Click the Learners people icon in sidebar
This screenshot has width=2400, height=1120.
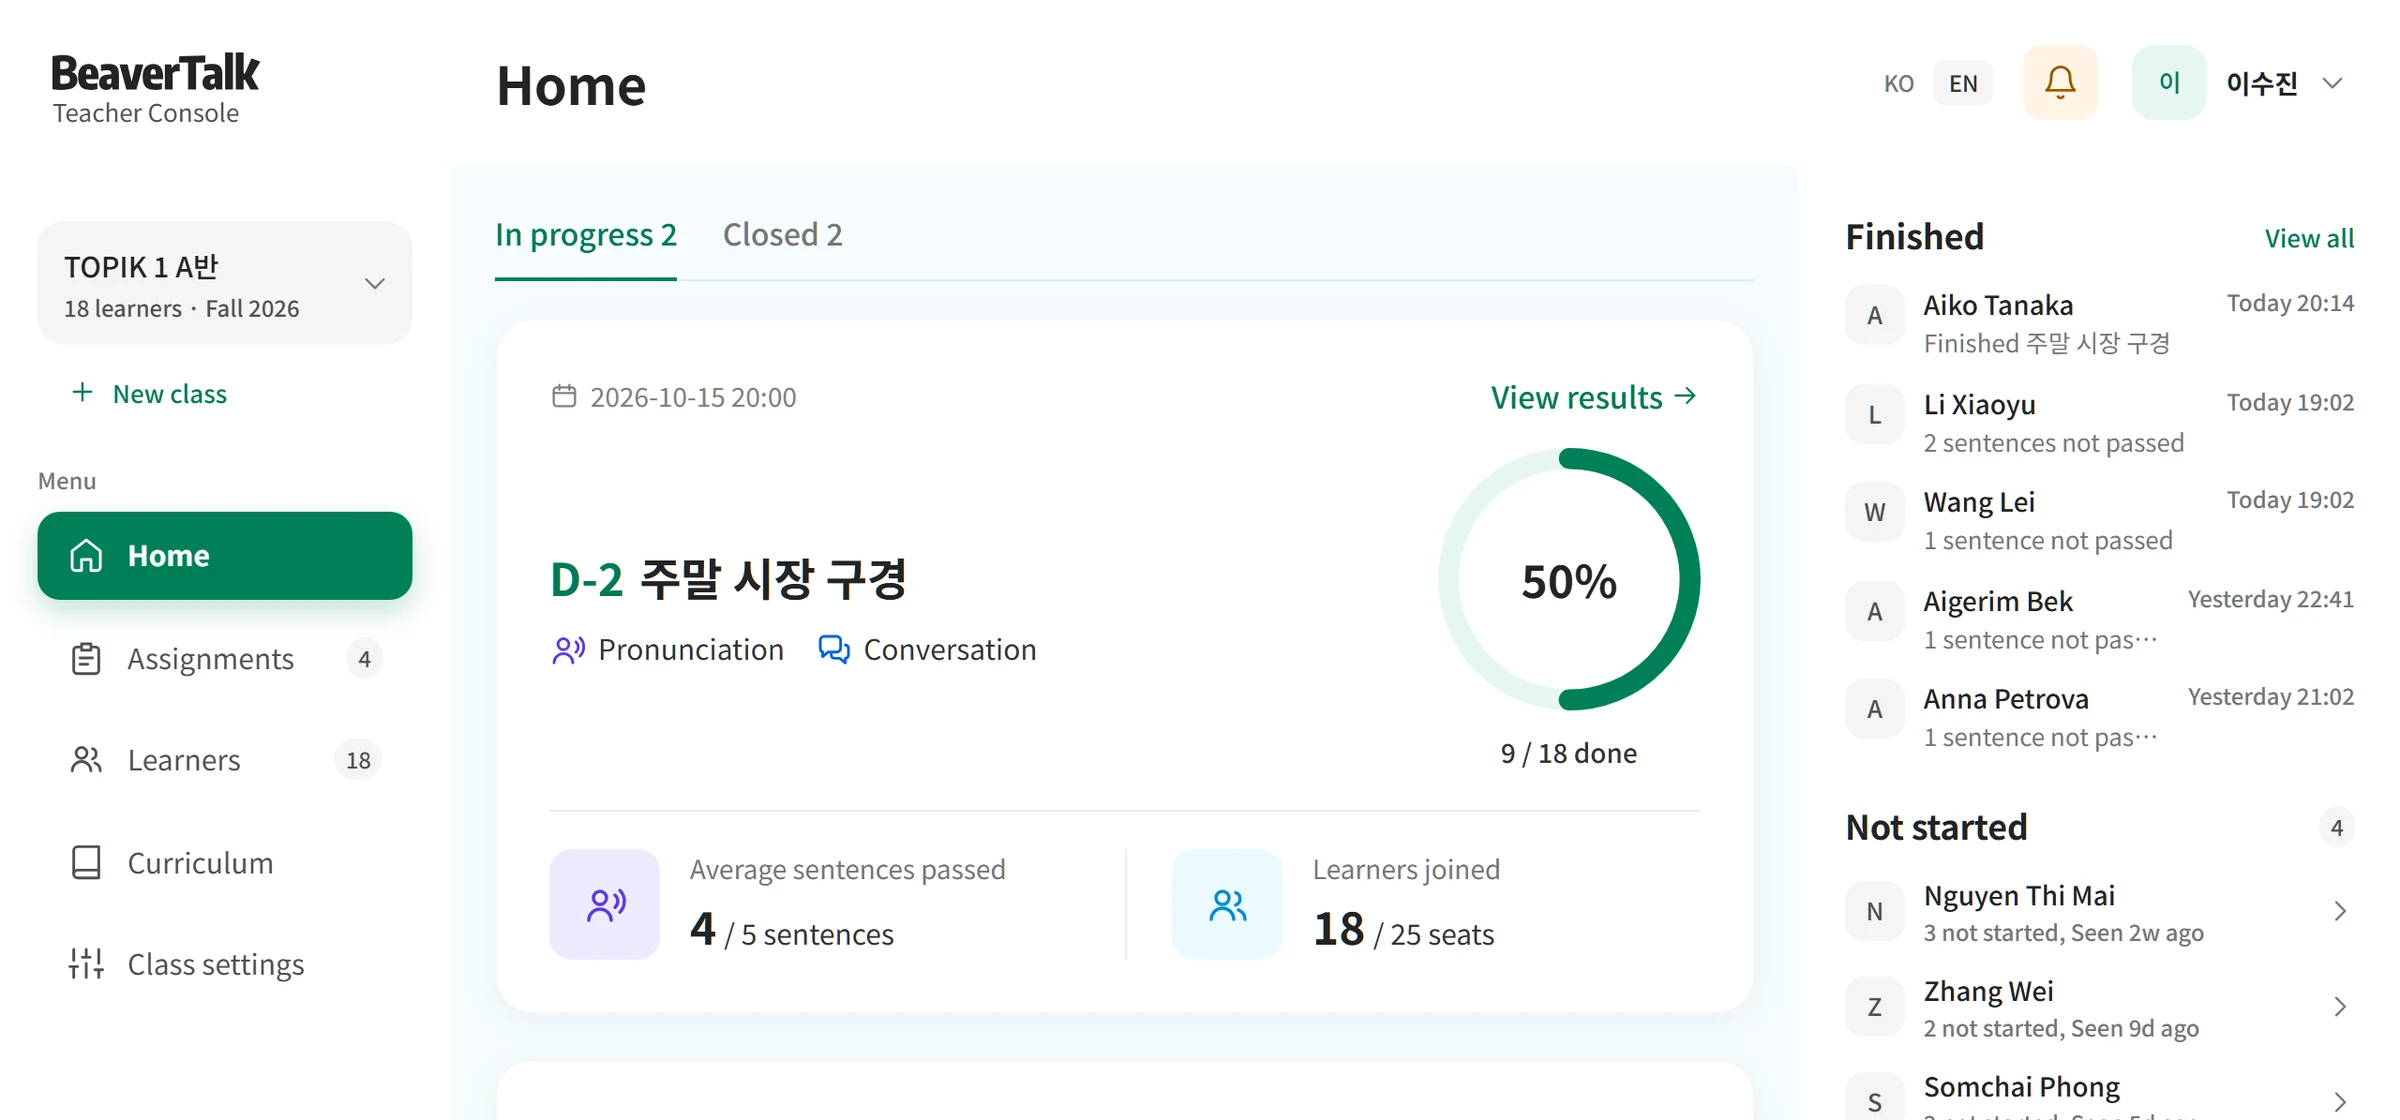[x=86, y=760]
